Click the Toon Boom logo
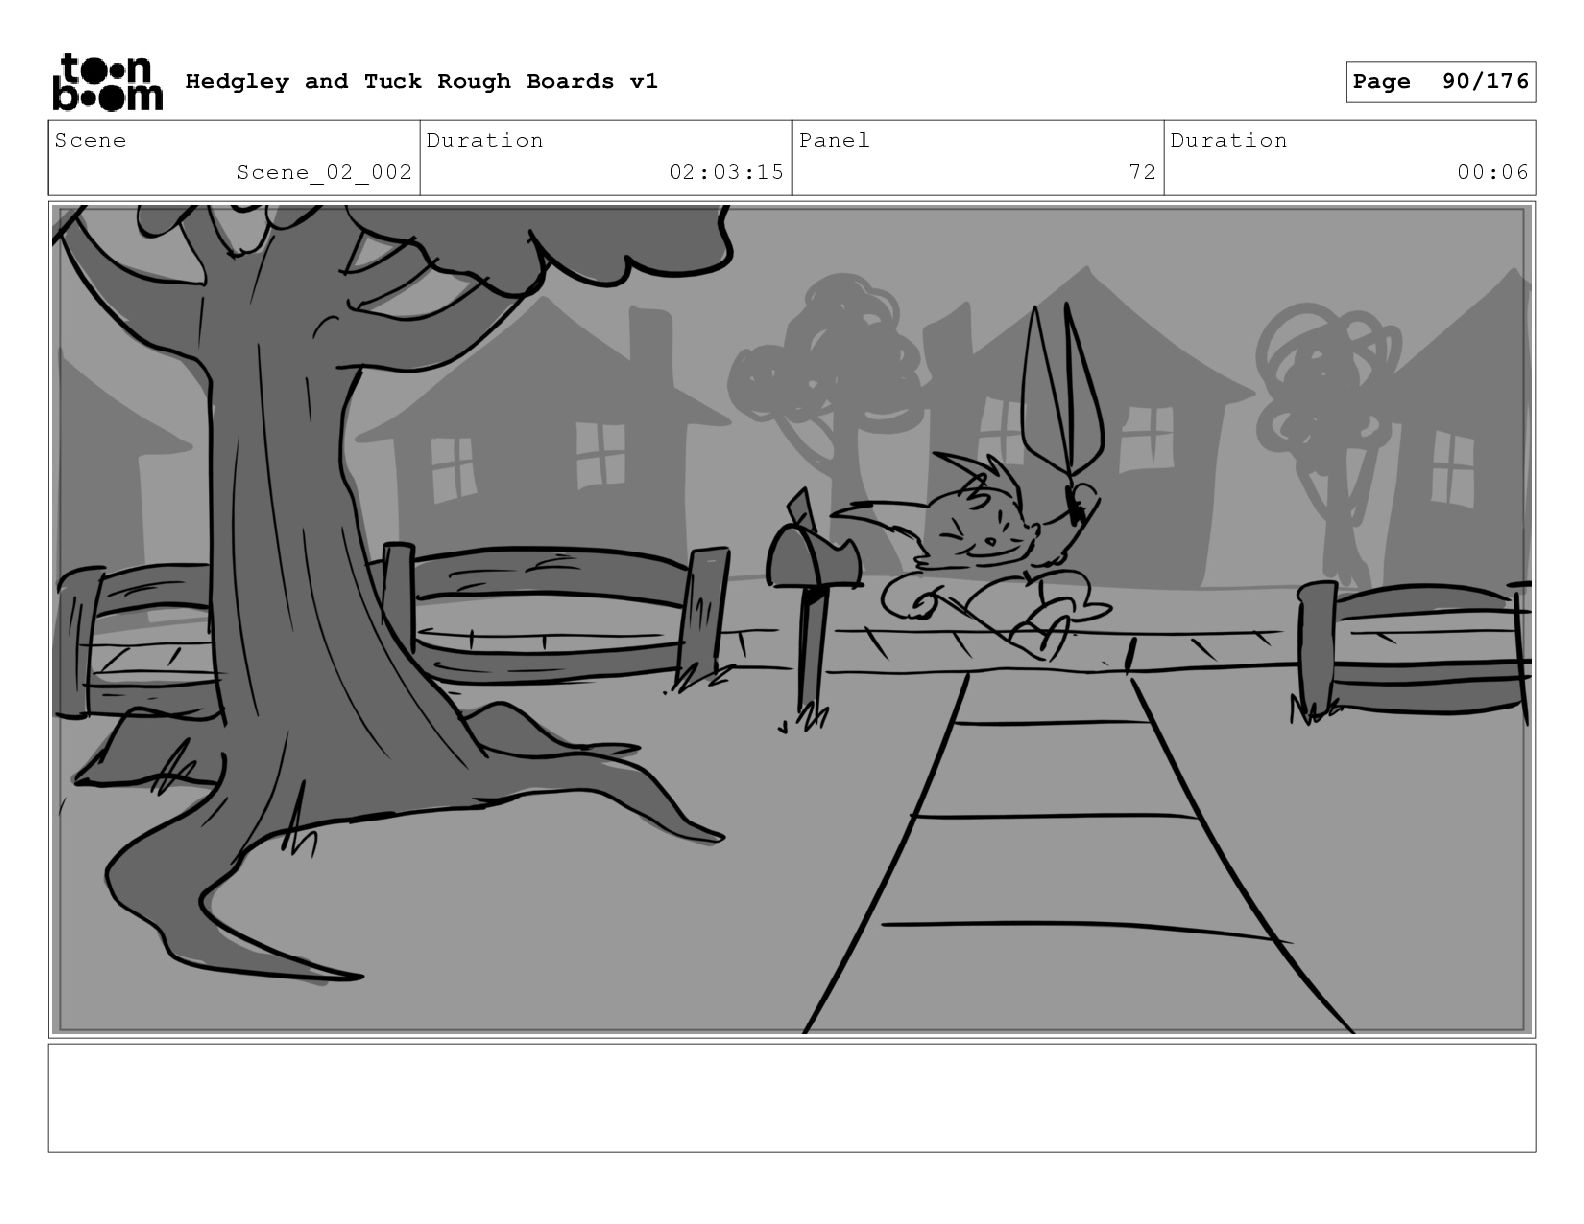Viewport: 1584px width, 1224px height. [107, 82]
